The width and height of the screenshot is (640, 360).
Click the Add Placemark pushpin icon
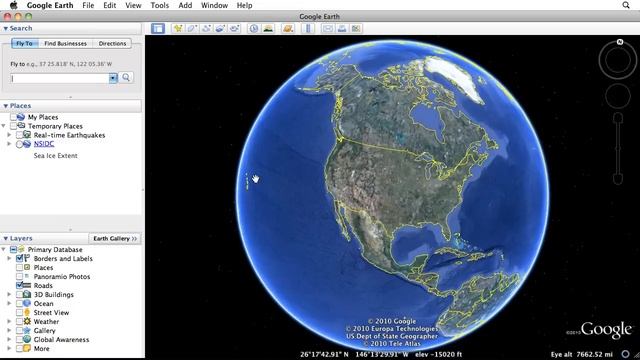point(178,29)
